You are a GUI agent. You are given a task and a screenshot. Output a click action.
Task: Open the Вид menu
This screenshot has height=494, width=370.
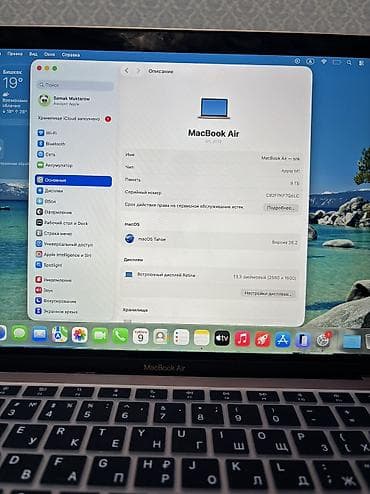click(x=33, y=54)
